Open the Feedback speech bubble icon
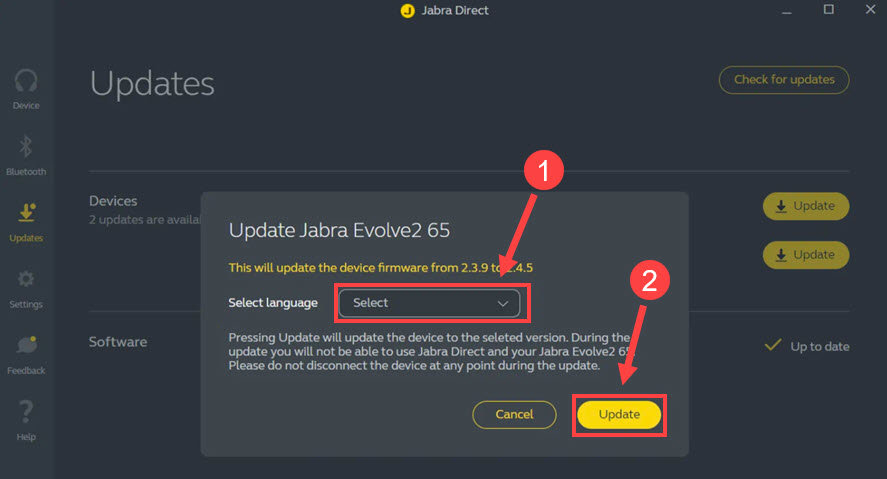The image size is (887, 479). pyautogui.click(x=26, y=345)
